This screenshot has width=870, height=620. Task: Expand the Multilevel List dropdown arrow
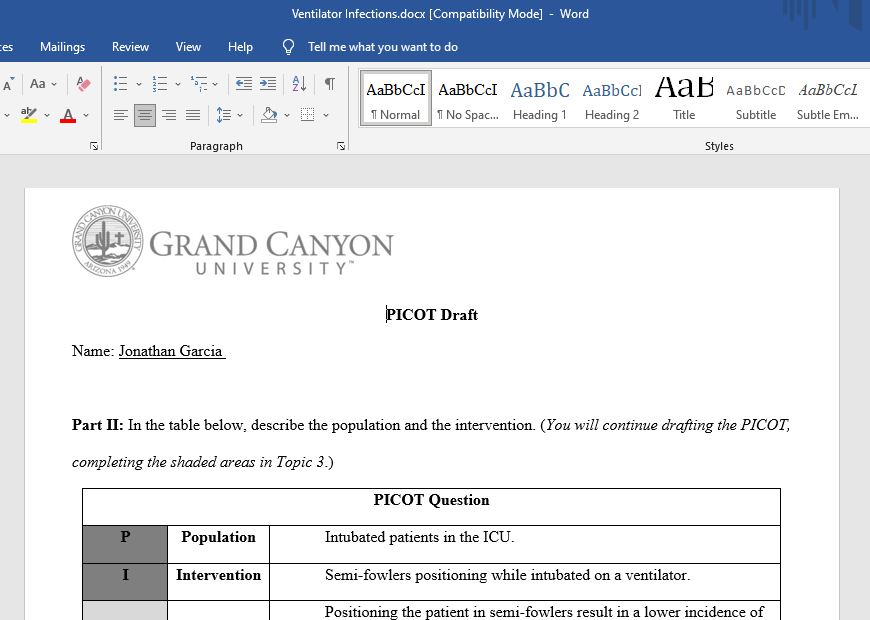tap(215, 84)
